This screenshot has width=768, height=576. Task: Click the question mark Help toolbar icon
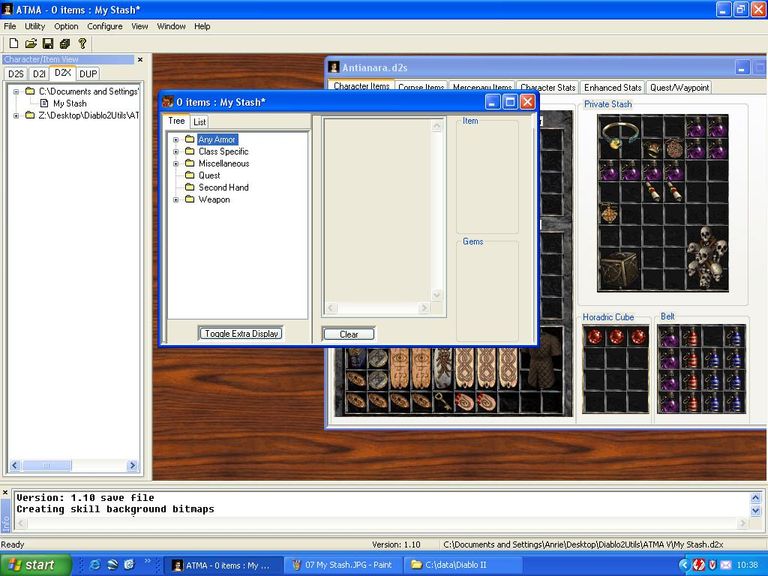[82, 44]
